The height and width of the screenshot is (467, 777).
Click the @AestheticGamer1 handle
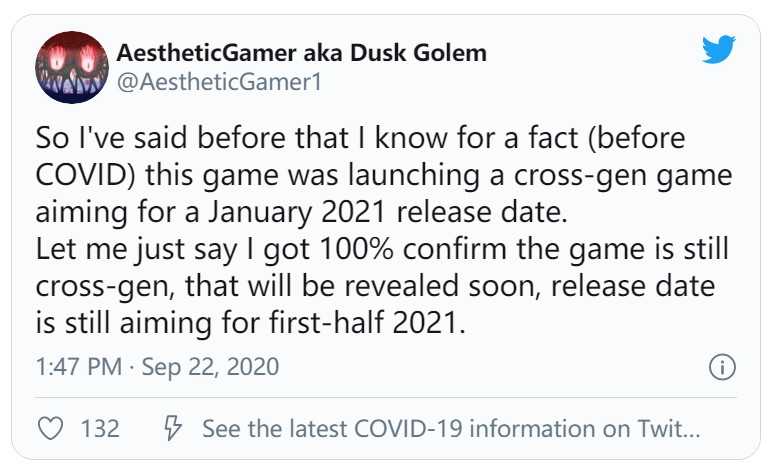click(220, 83)
